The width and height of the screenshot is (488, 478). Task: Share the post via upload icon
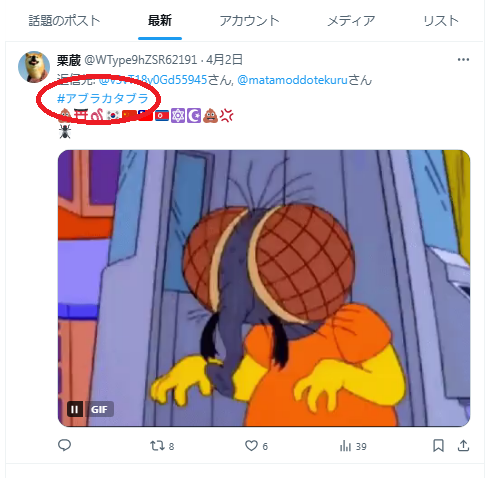tap(463, 446)
